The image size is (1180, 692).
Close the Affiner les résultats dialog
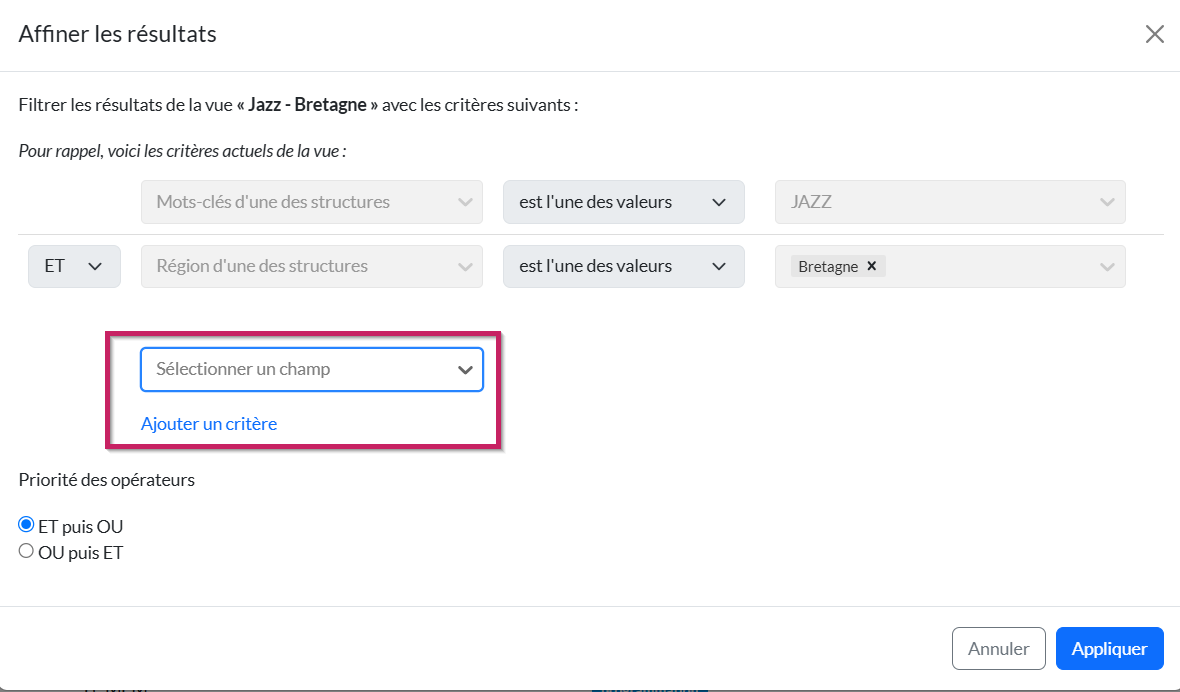click(1154, 35)
